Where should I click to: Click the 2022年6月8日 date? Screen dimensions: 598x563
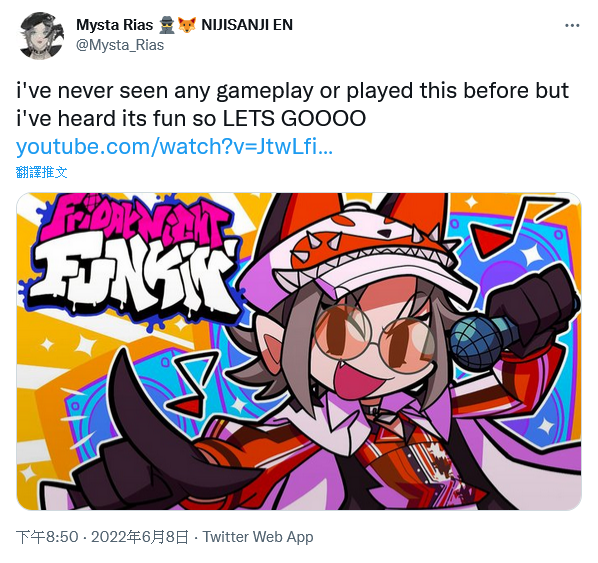point(140,537)
